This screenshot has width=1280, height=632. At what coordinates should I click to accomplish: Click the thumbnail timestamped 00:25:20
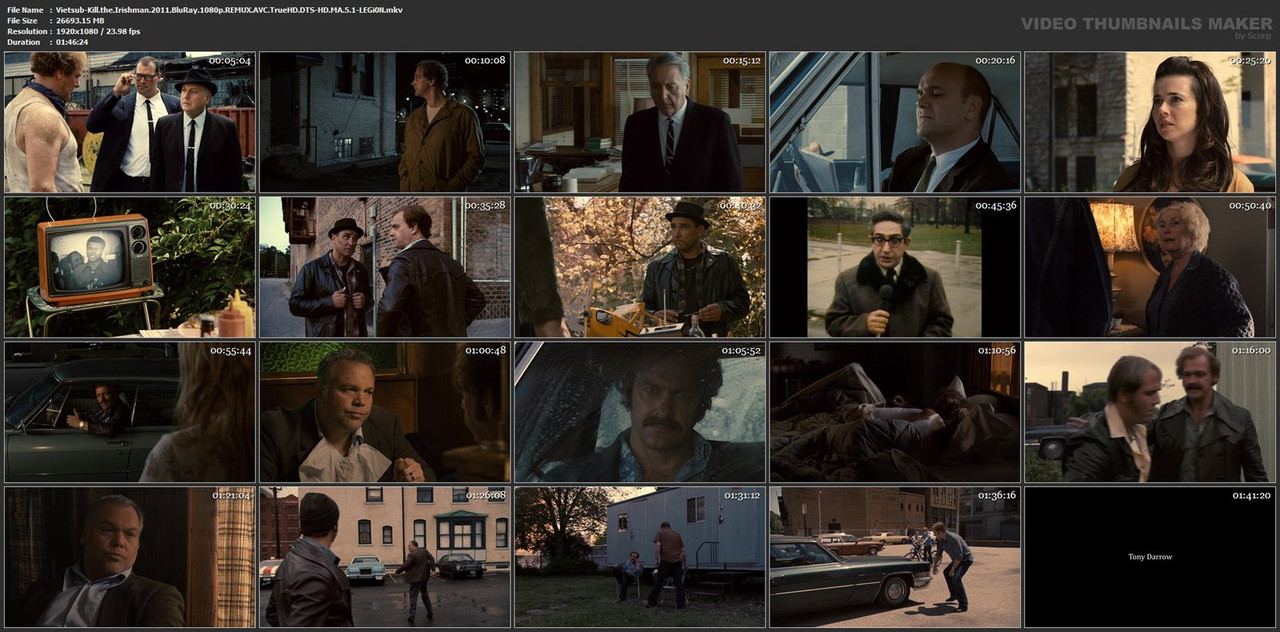click(1150, 122)
